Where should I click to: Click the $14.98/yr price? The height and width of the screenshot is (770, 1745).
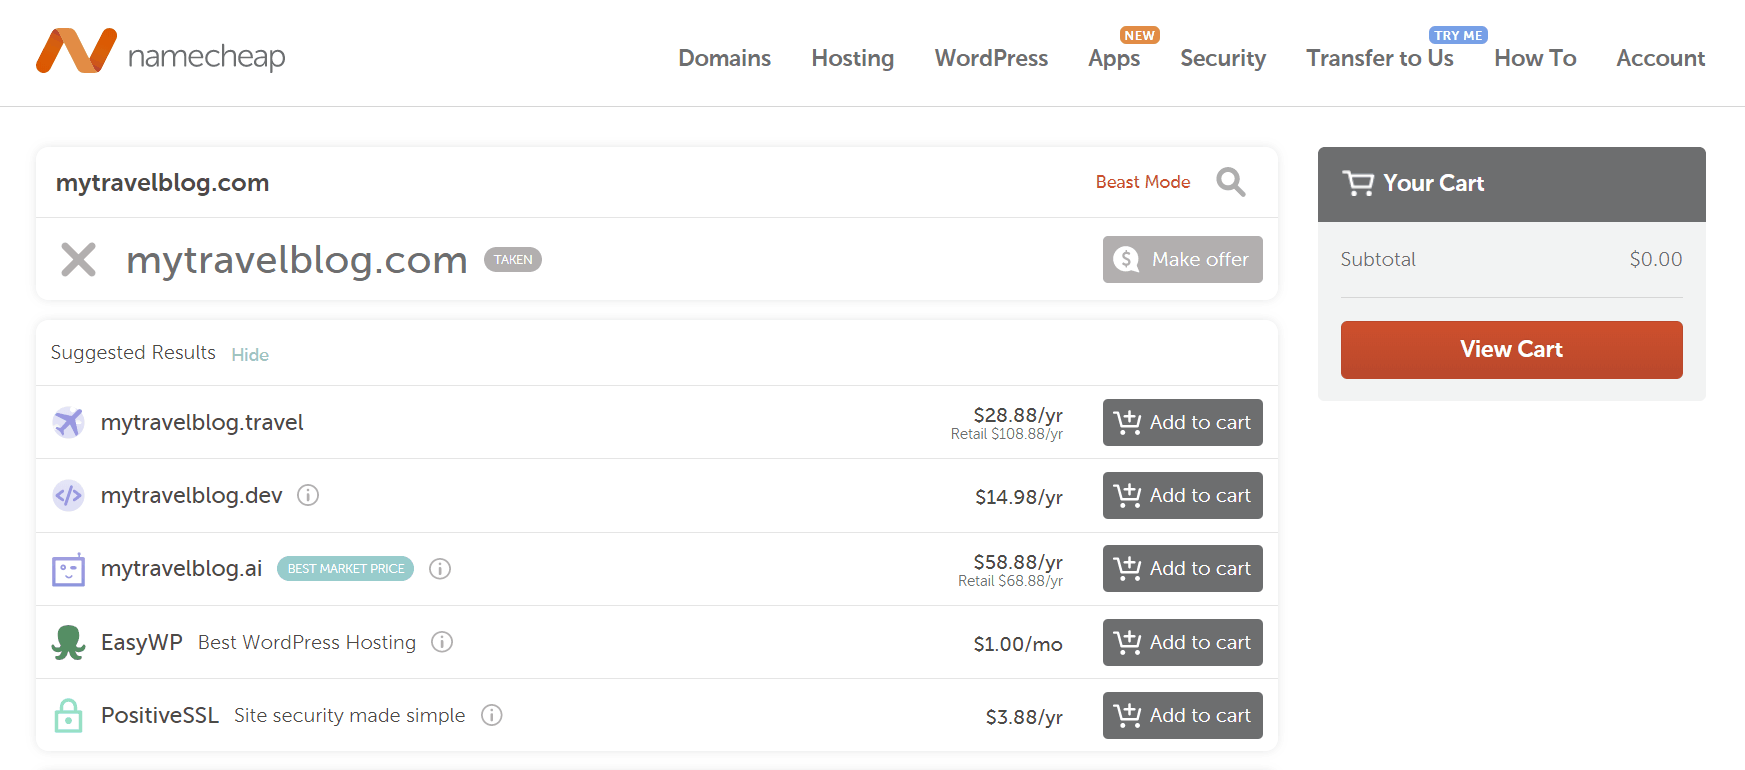click(x=1019, y=497)
